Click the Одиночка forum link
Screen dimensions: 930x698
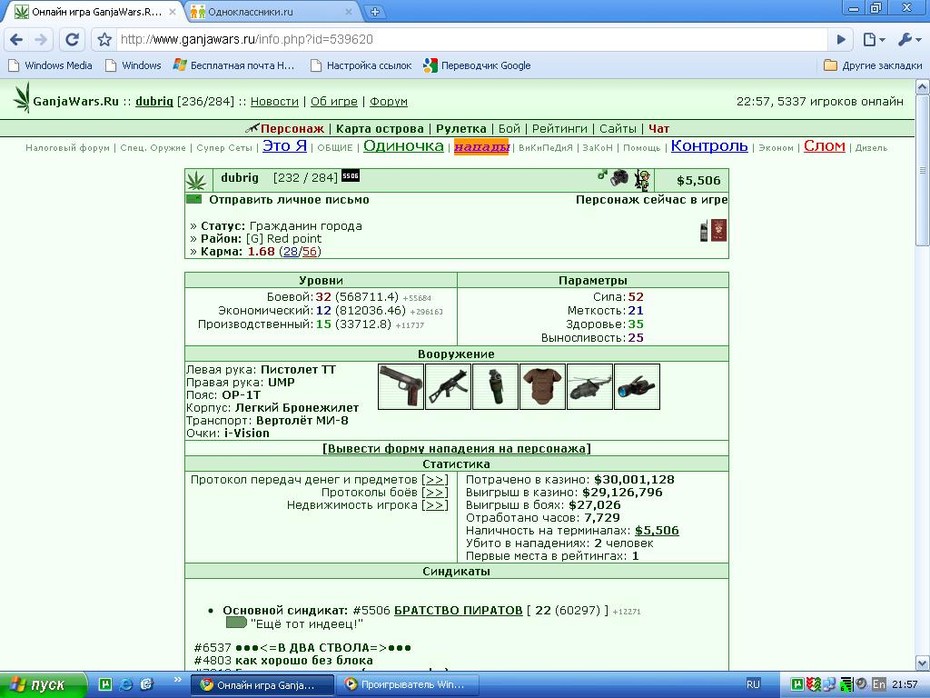point(403,146)
